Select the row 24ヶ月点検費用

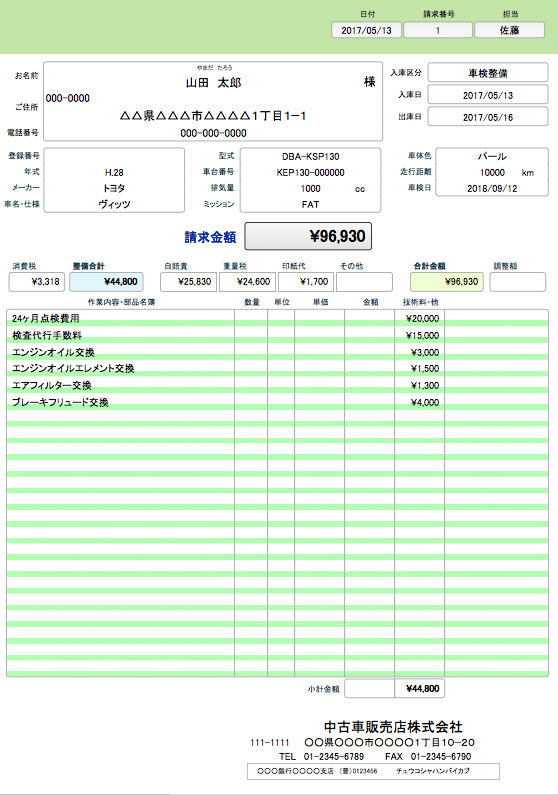[277, 318]
